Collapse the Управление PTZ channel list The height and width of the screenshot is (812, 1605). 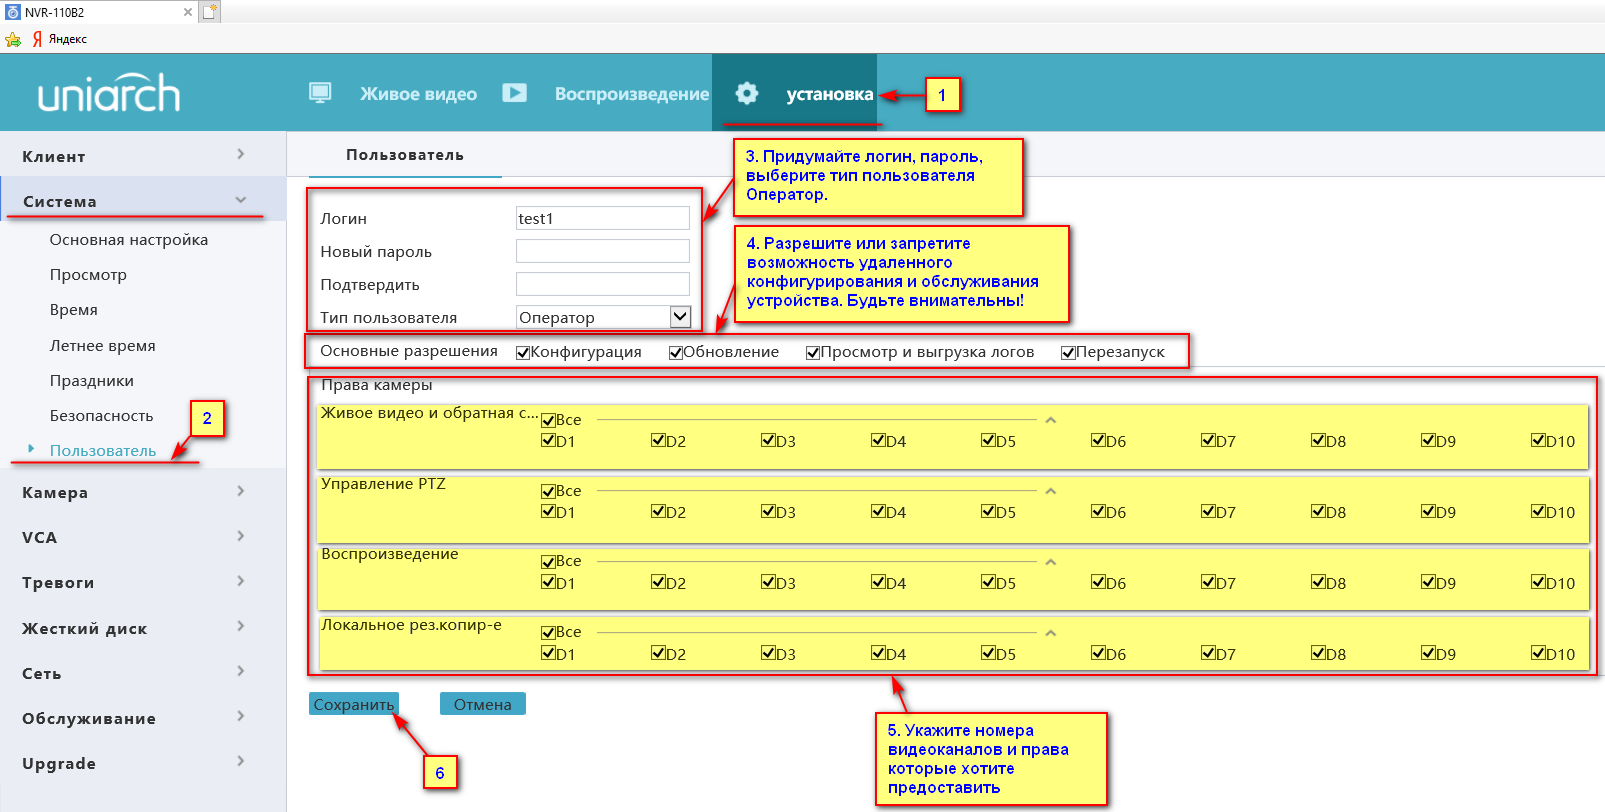pos(1050,491)
